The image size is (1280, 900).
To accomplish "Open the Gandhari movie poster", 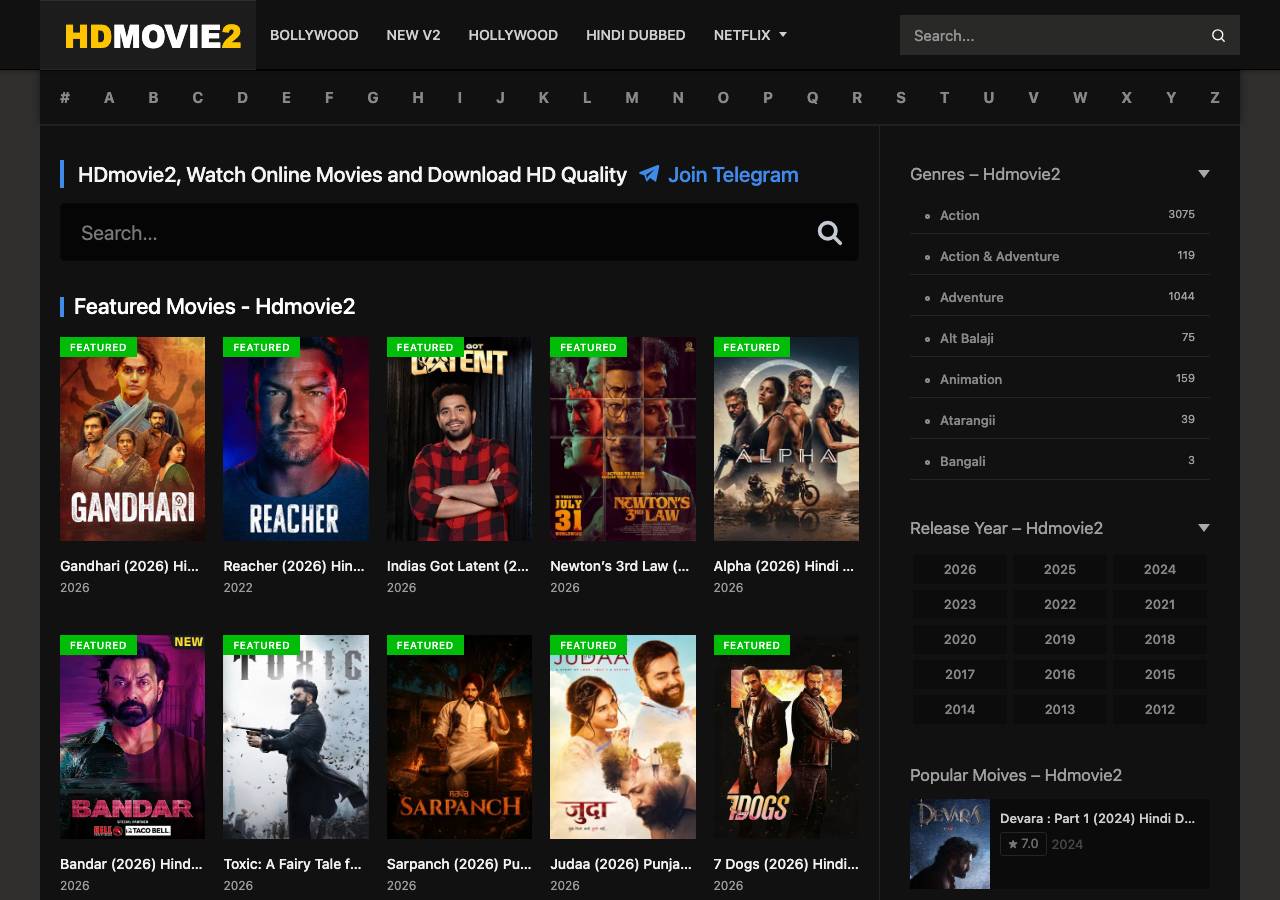I will (132, 439).
